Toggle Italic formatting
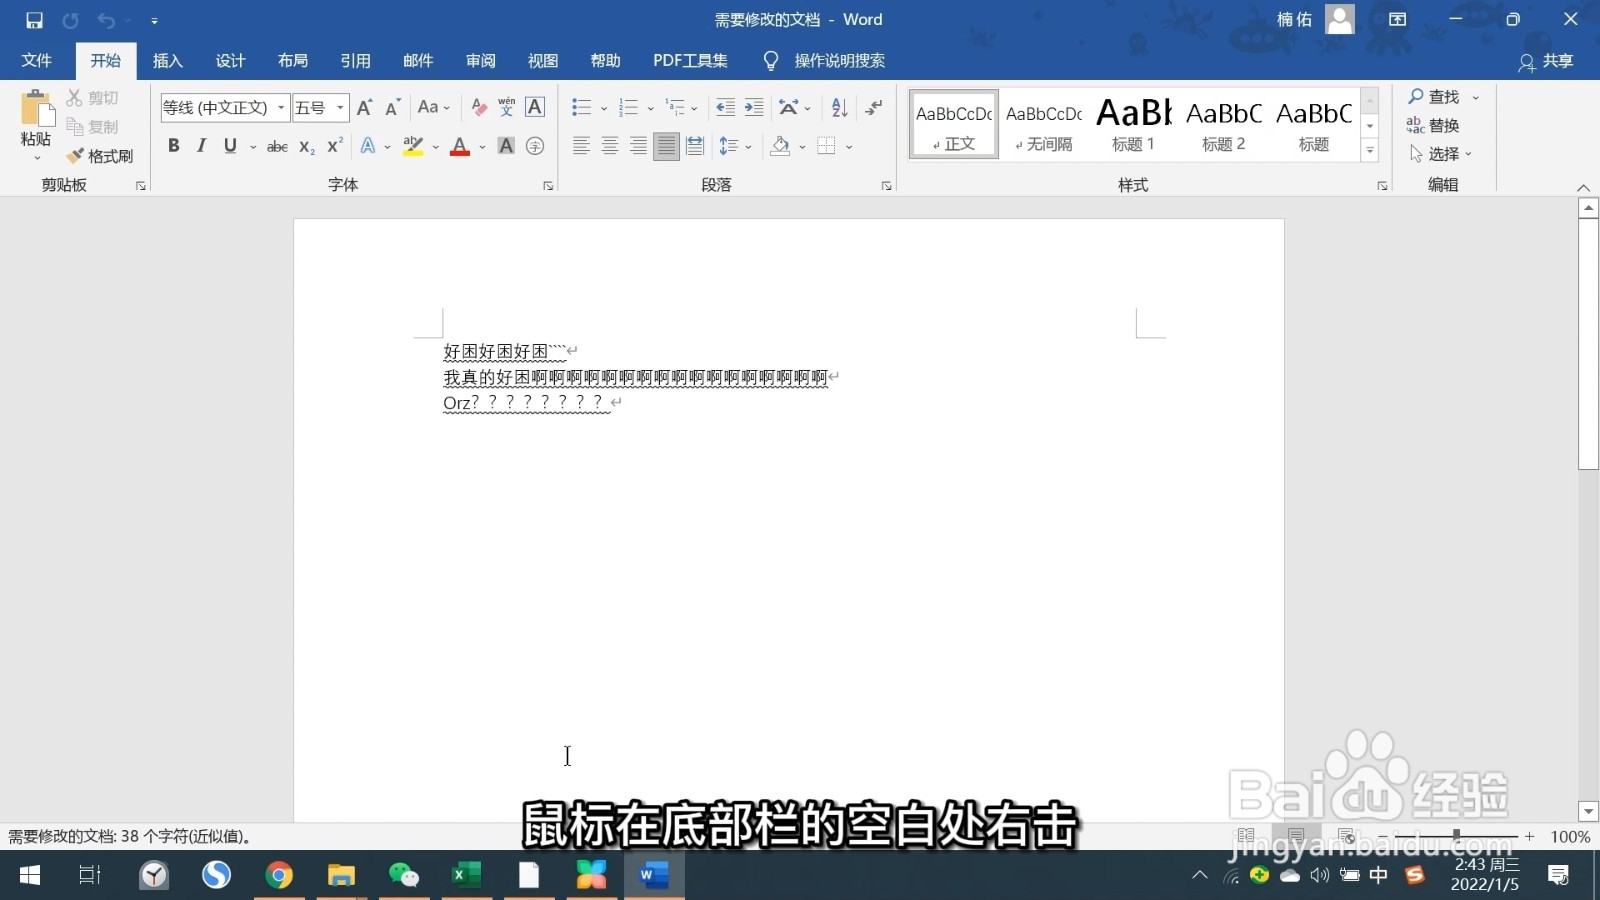Image resolution: width=1600 pixels, height=900 pixels. tap(202, 146)
